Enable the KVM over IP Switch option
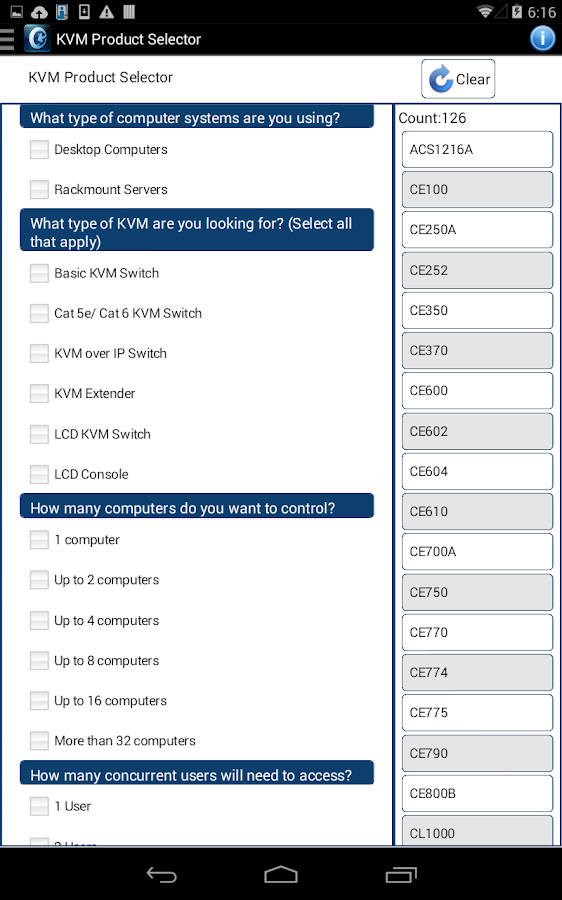The image size is (562, 900). (39, 354)
